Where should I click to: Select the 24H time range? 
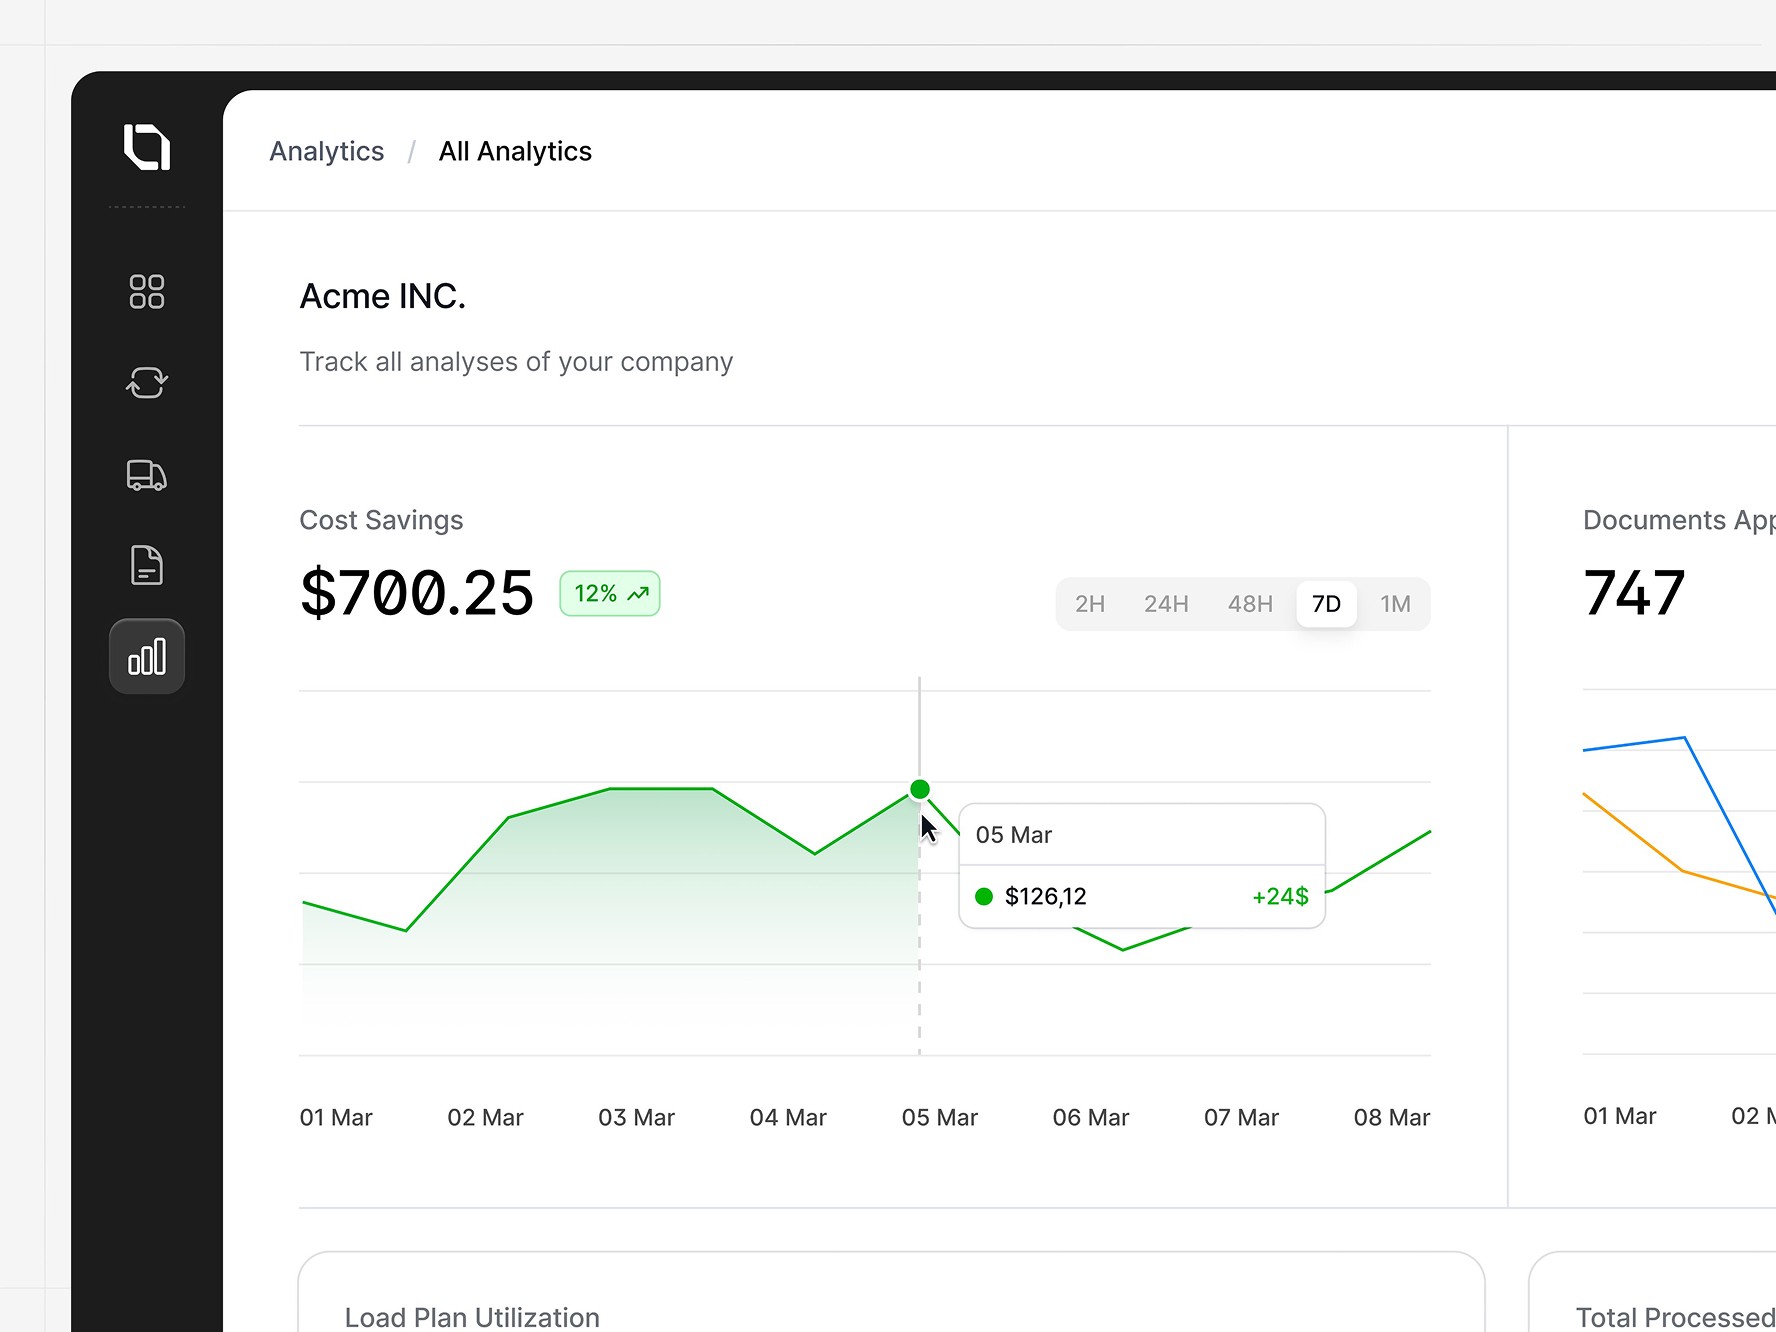point(1166,604)
